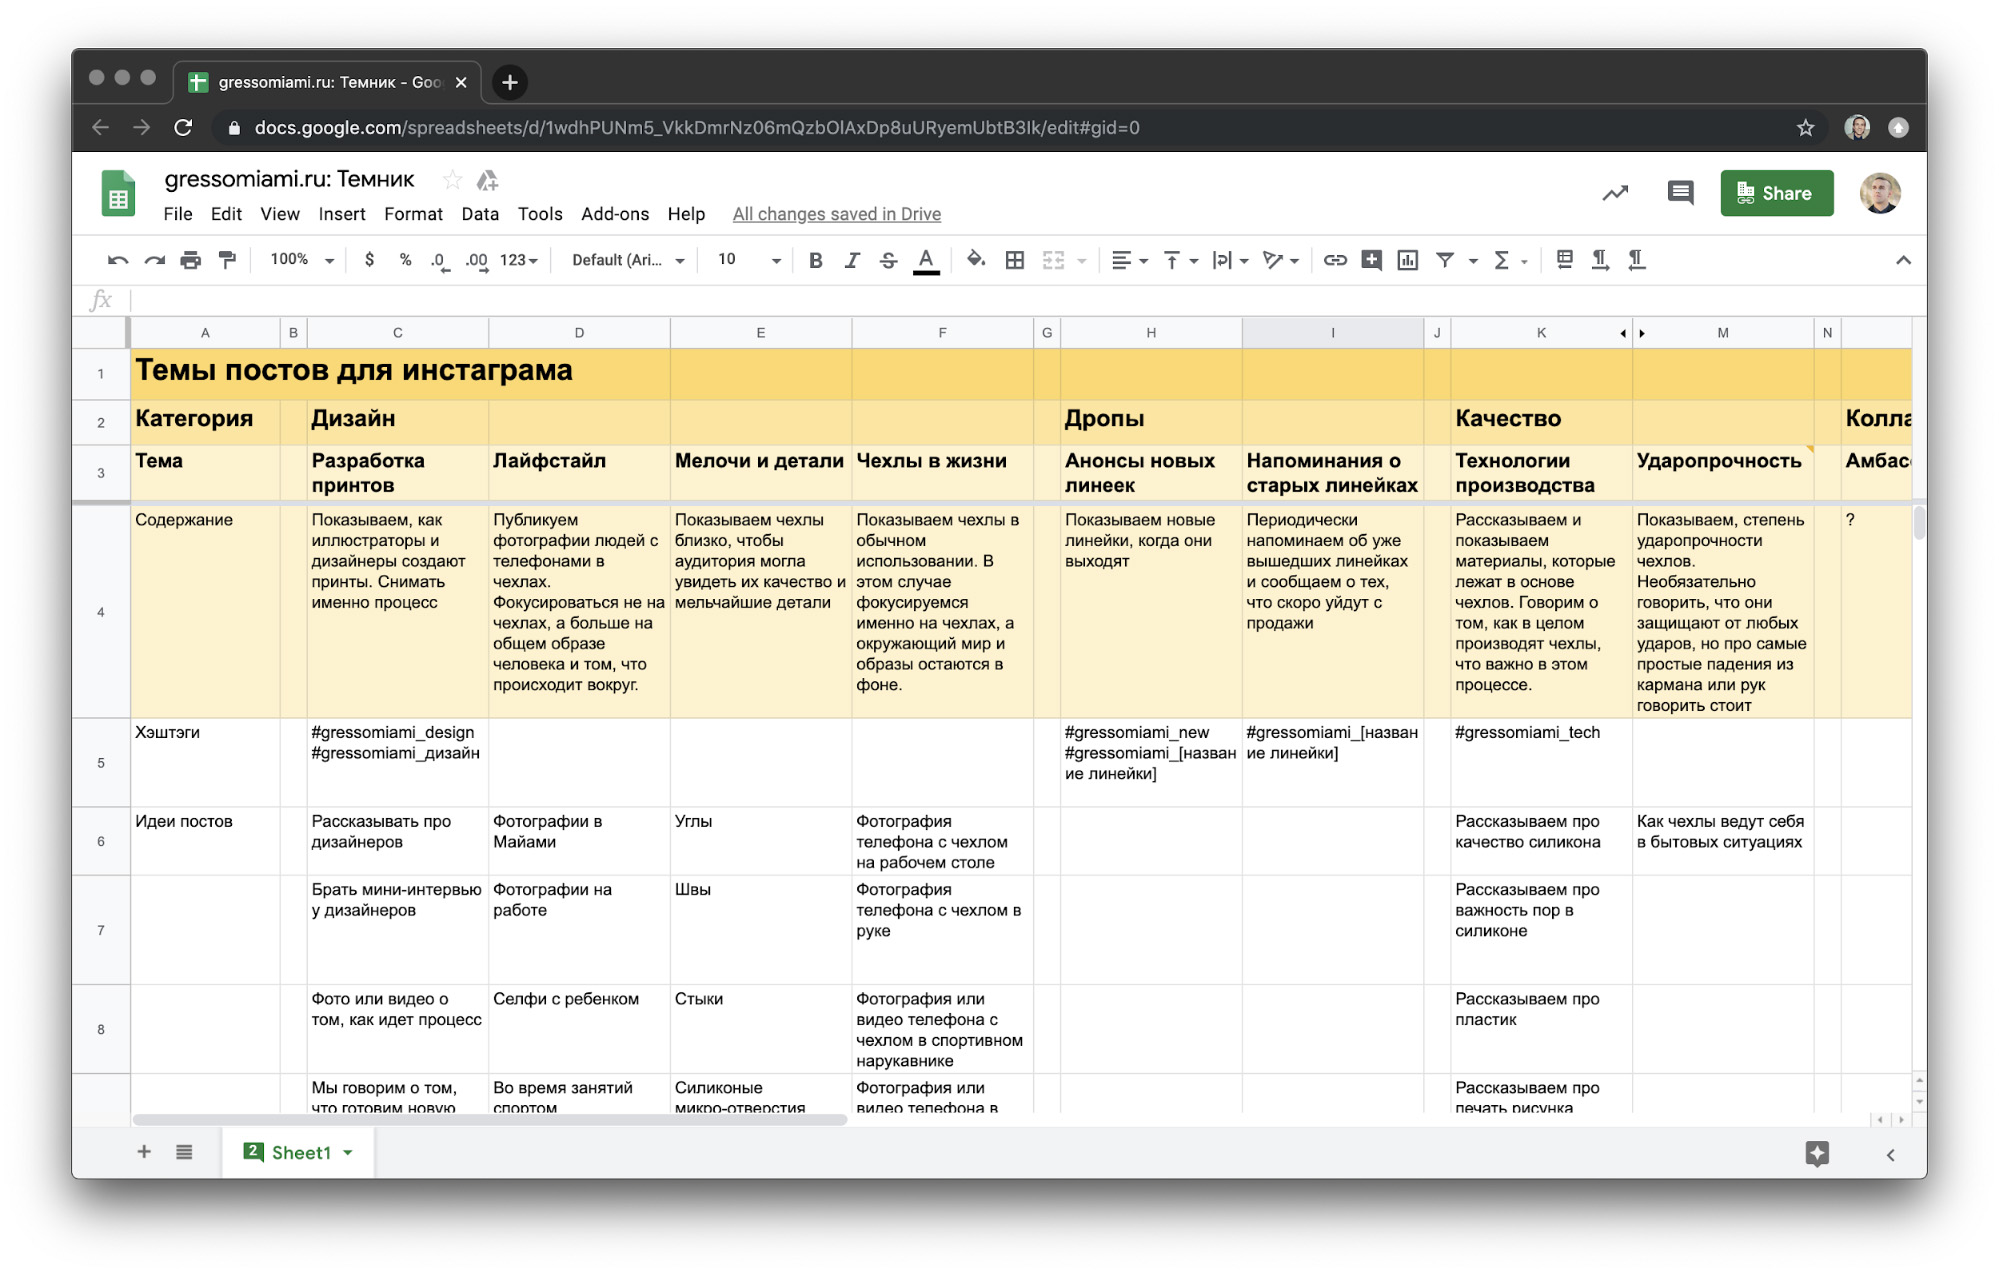The height and width of the screenshot is (1274, 1999).
Task: Decrease decimal places icon
Action: pyautogui.click(x=440, y=261)
